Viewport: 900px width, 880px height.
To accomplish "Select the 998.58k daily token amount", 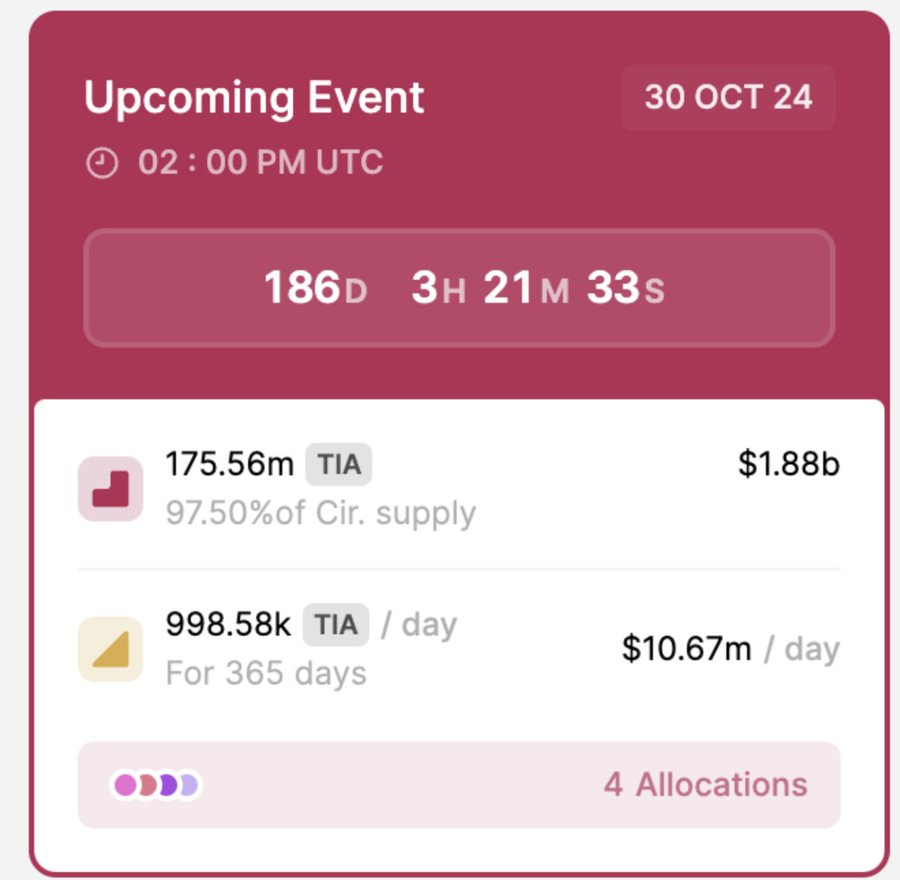I will coord(228,625).
